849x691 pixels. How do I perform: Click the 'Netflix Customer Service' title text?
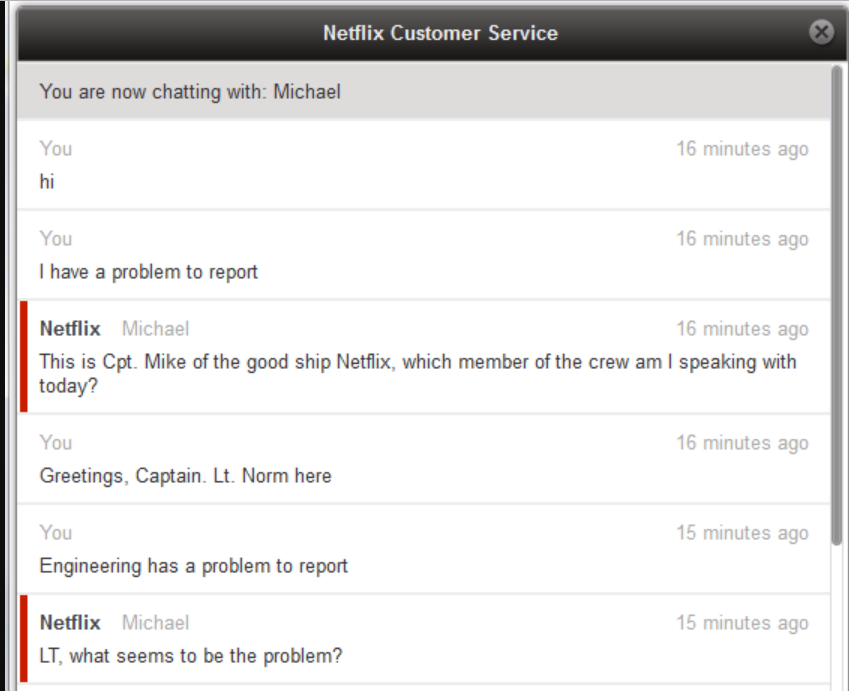point(440,33)
